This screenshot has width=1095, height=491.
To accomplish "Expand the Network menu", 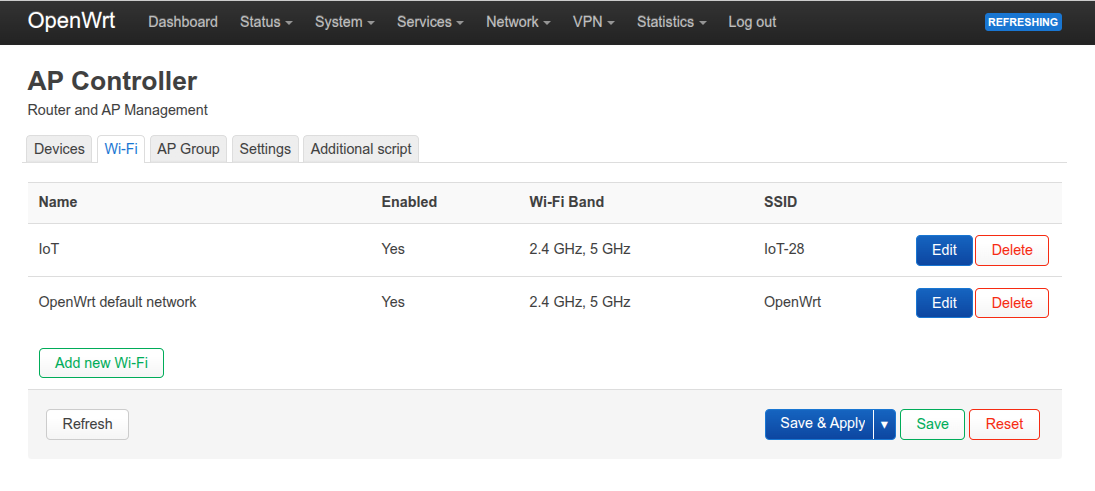I will coord(518,22).
